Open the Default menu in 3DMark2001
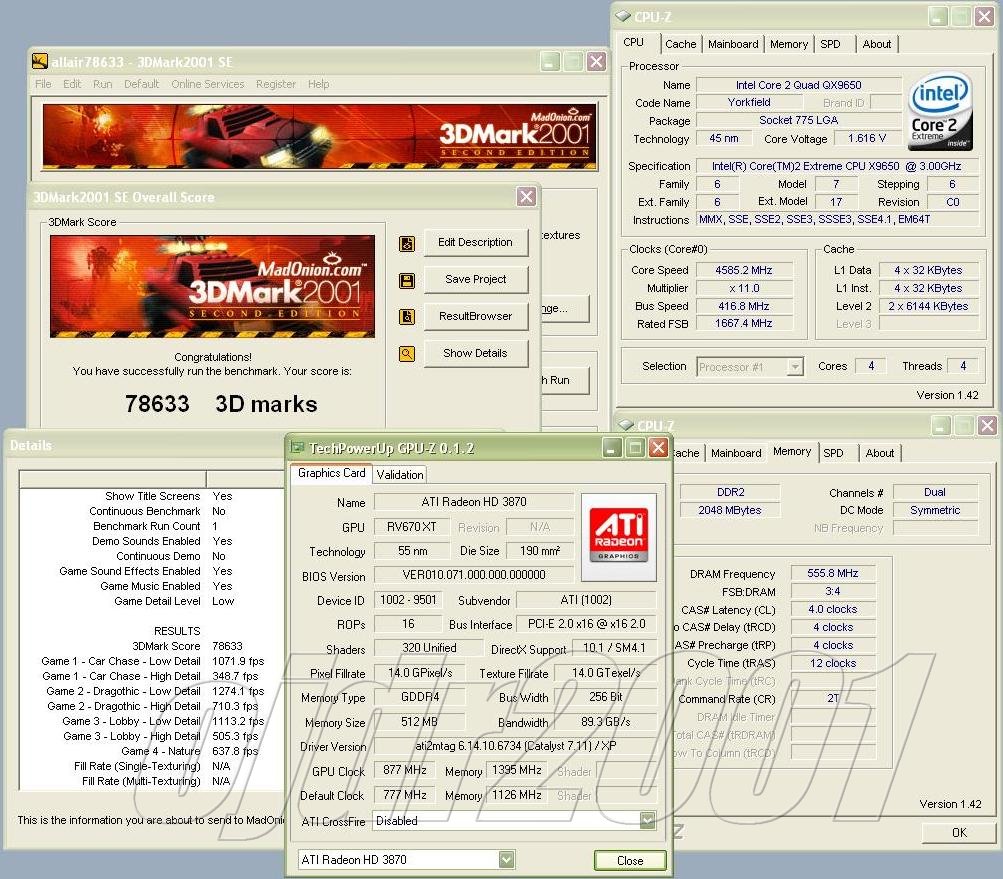The image size is (1003, 879). point(141,84)
